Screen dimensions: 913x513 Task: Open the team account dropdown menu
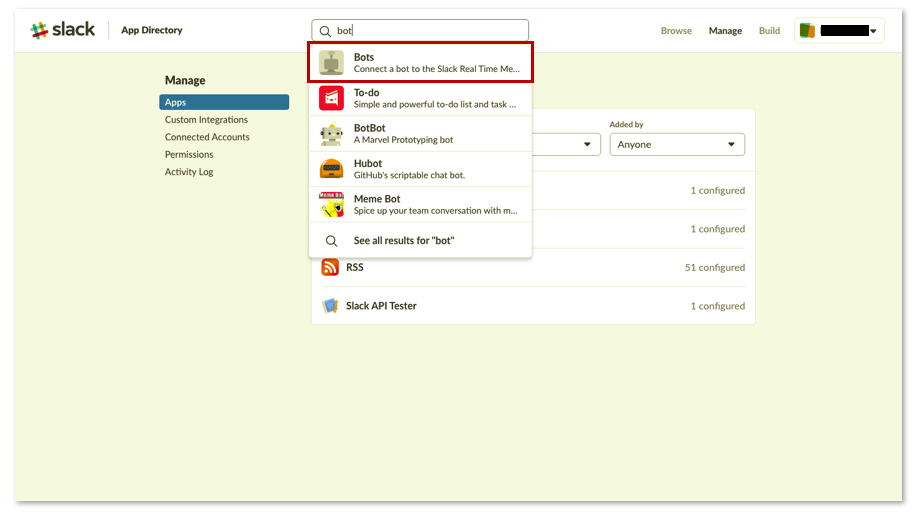click(x=840, y=31)
